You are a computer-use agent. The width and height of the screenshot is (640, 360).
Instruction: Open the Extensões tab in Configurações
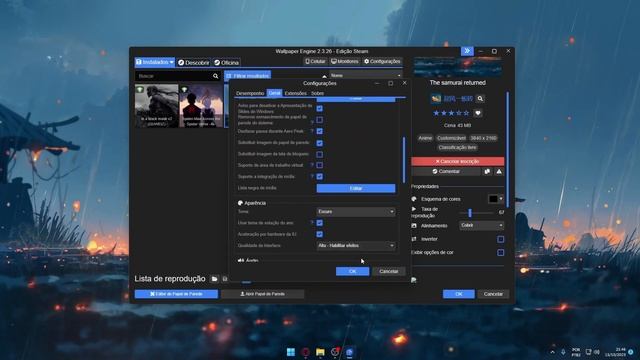click(296, 93)
